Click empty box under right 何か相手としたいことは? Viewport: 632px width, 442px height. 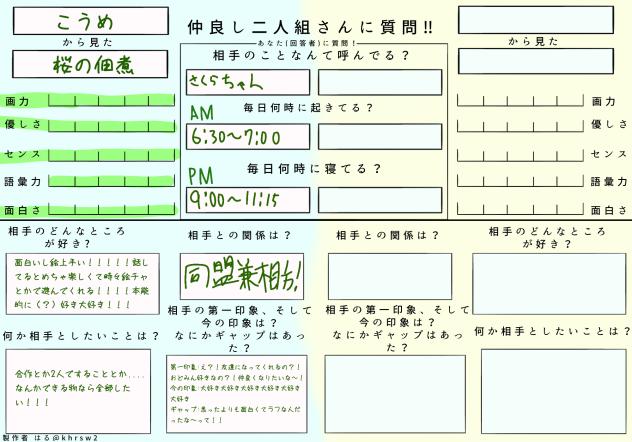[554, 391]
